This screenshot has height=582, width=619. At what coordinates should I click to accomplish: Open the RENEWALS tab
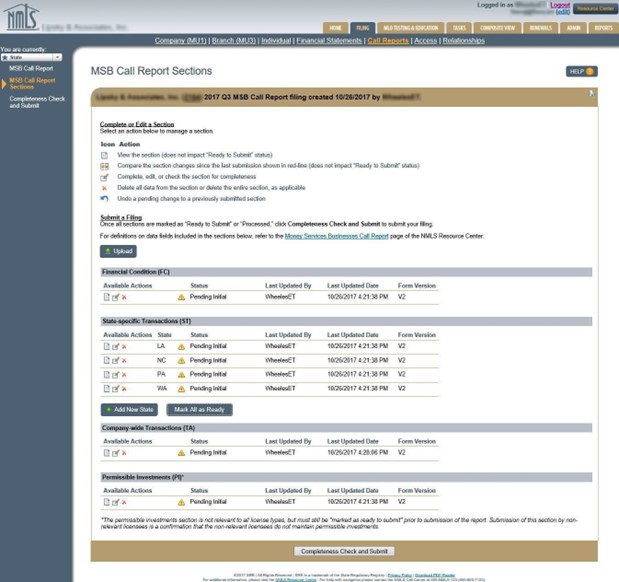point(540,28)
